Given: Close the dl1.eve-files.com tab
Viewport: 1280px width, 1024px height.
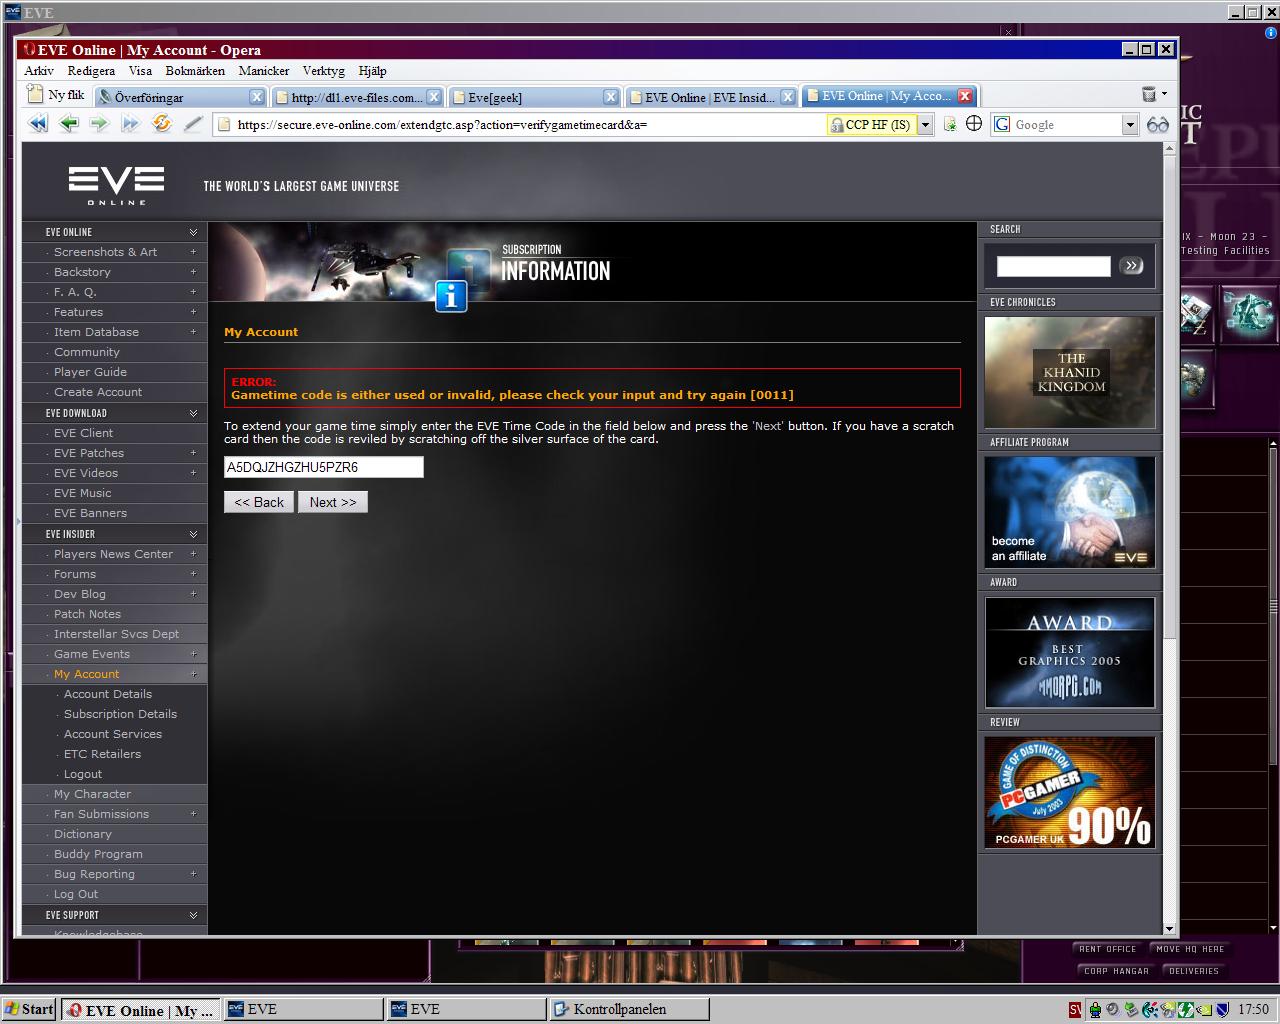Looking at the screenshot, I should [434, 97].
